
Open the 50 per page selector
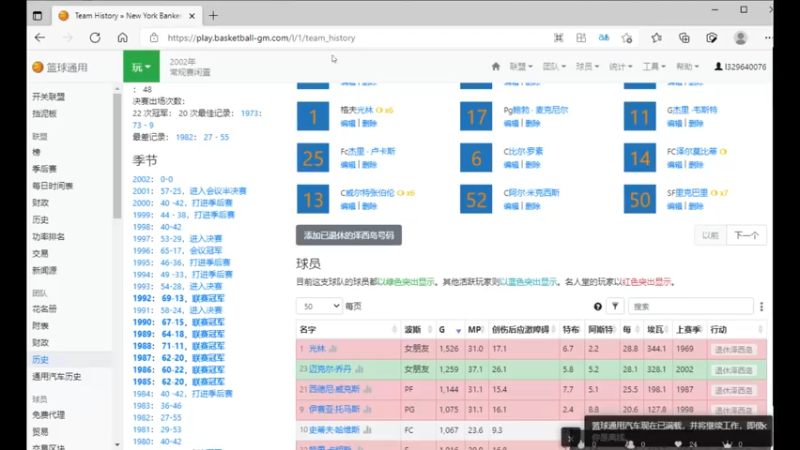point(319,306)
